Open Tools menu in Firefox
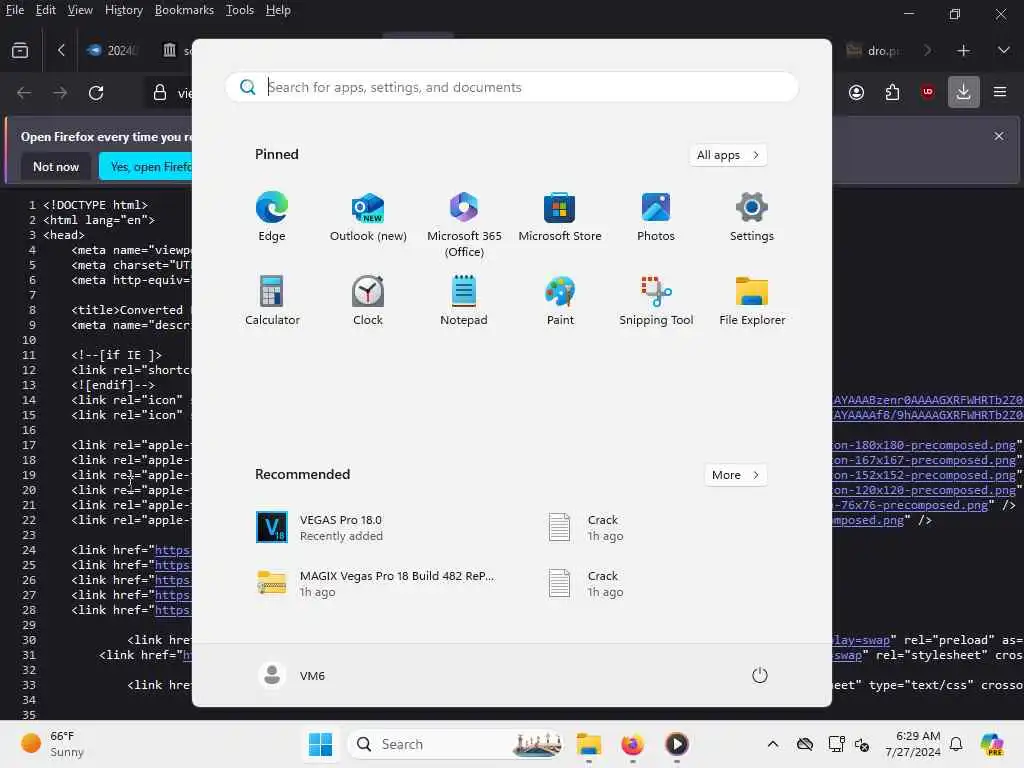 240,10
